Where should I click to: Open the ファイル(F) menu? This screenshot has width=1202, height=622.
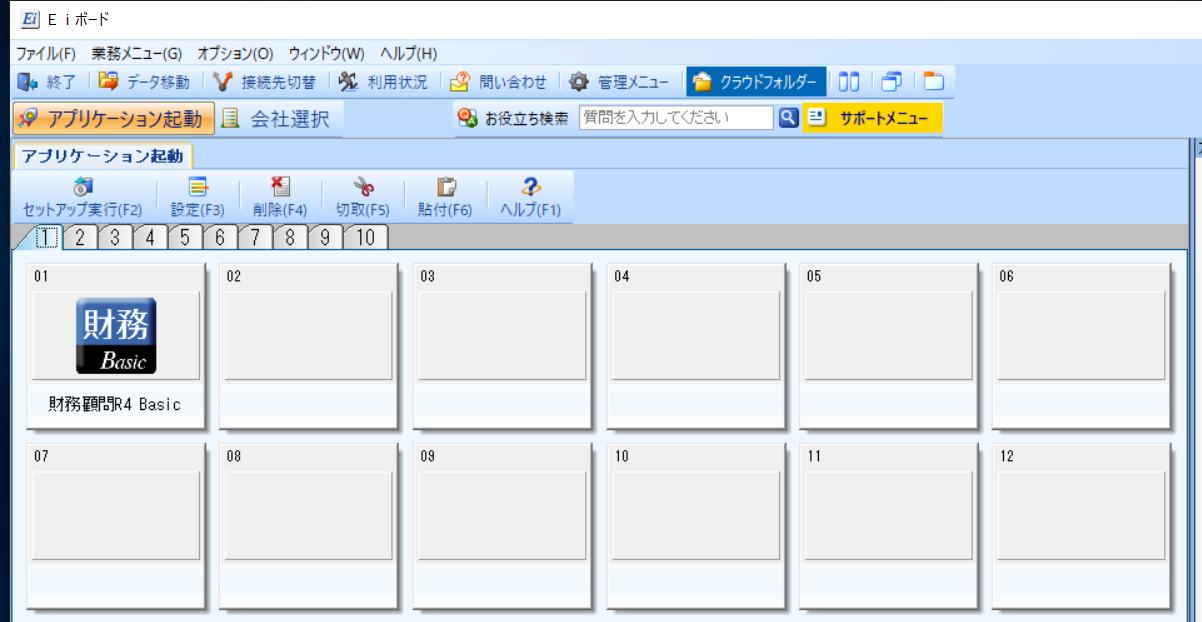45,53
